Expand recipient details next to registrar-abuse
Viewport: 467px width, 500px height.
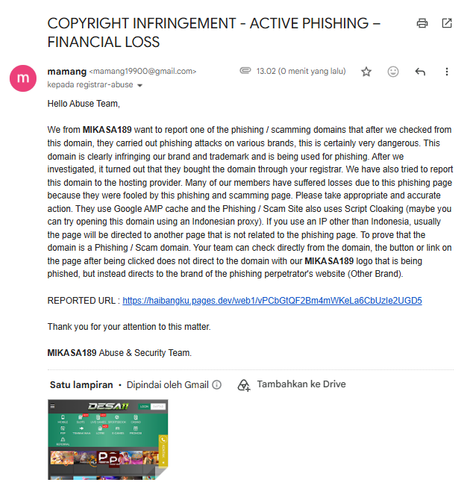pyautogui.click(x=140, y=85)
